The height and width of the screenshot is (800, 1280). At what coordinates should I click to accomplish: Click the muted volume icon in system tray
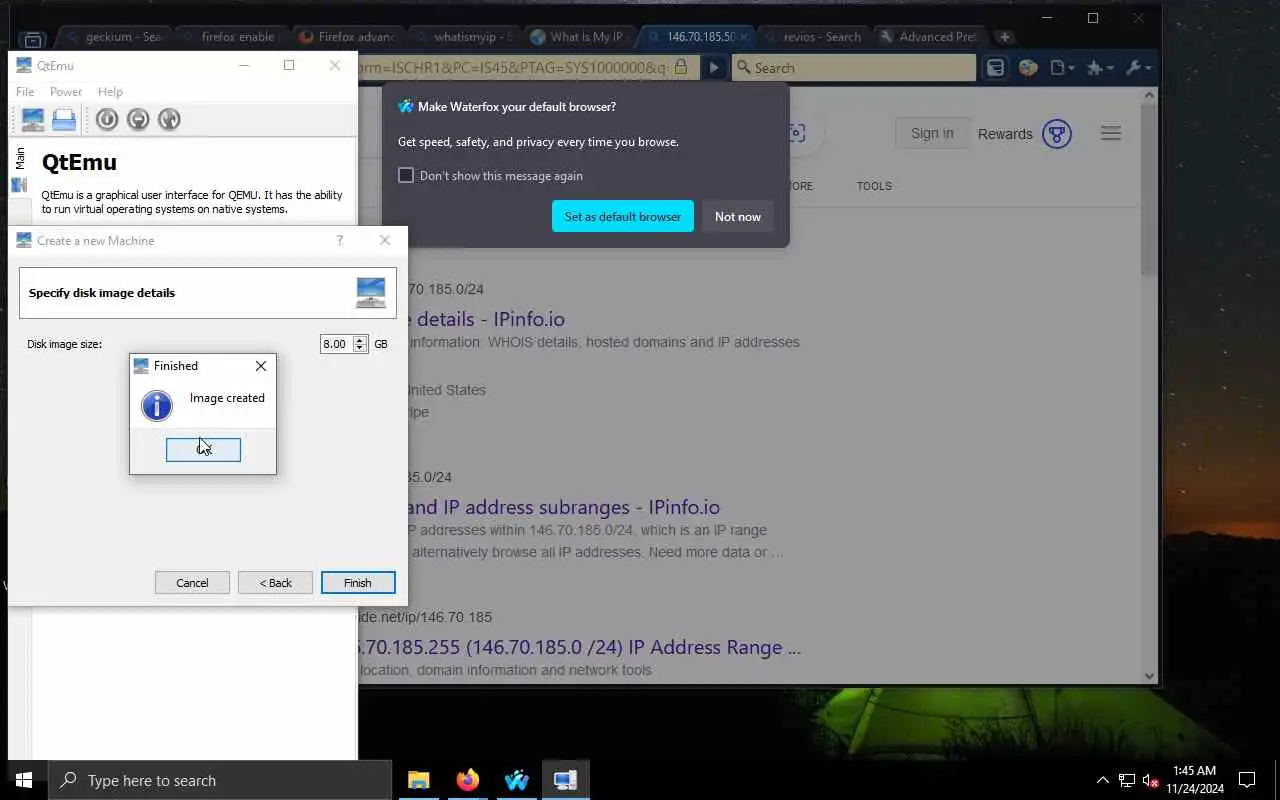point(1151,780)
